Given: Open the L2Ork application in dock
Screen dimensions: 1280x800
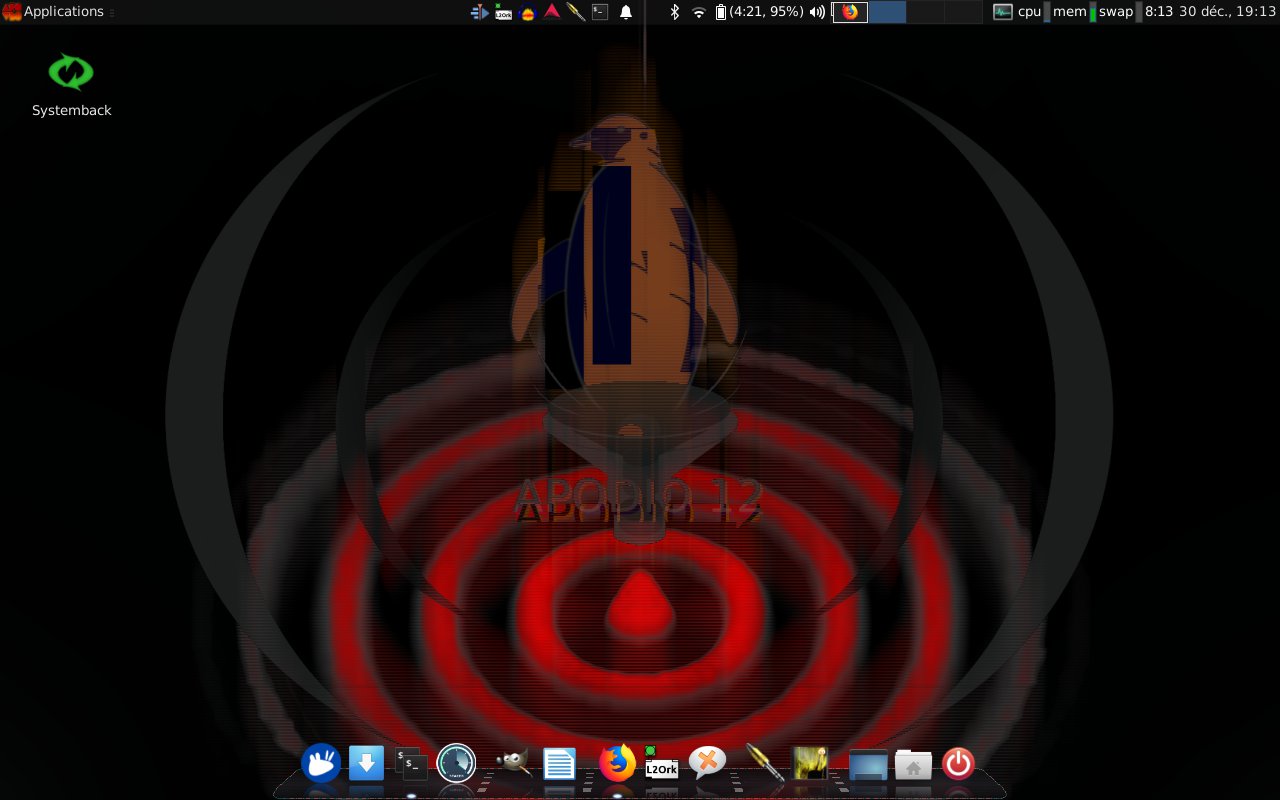Looking at the screenshot, I should tap(661, 765).
